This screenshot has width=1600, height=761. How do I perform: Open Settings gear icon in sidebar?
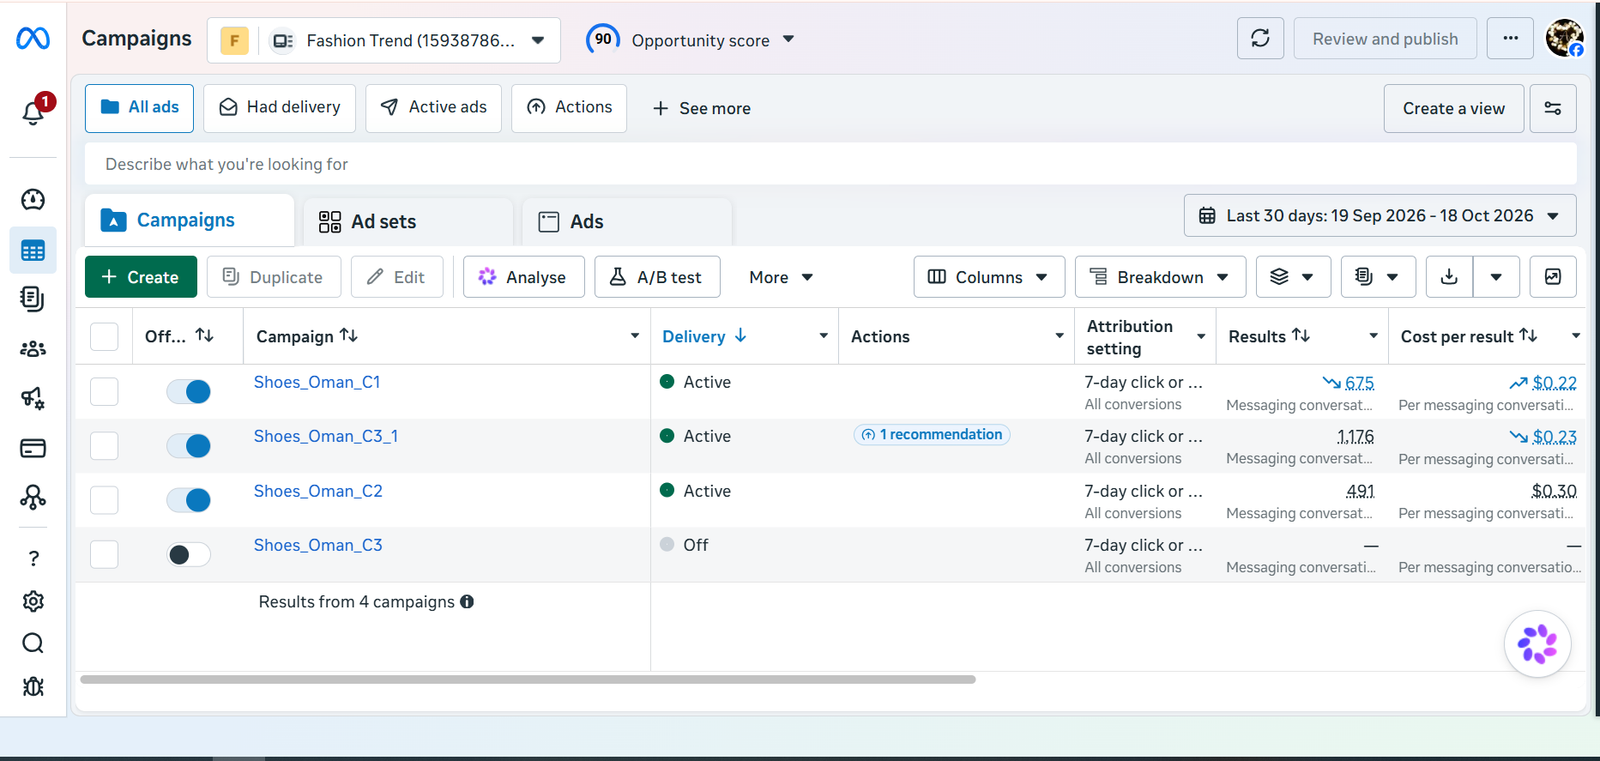pos(33,601)
